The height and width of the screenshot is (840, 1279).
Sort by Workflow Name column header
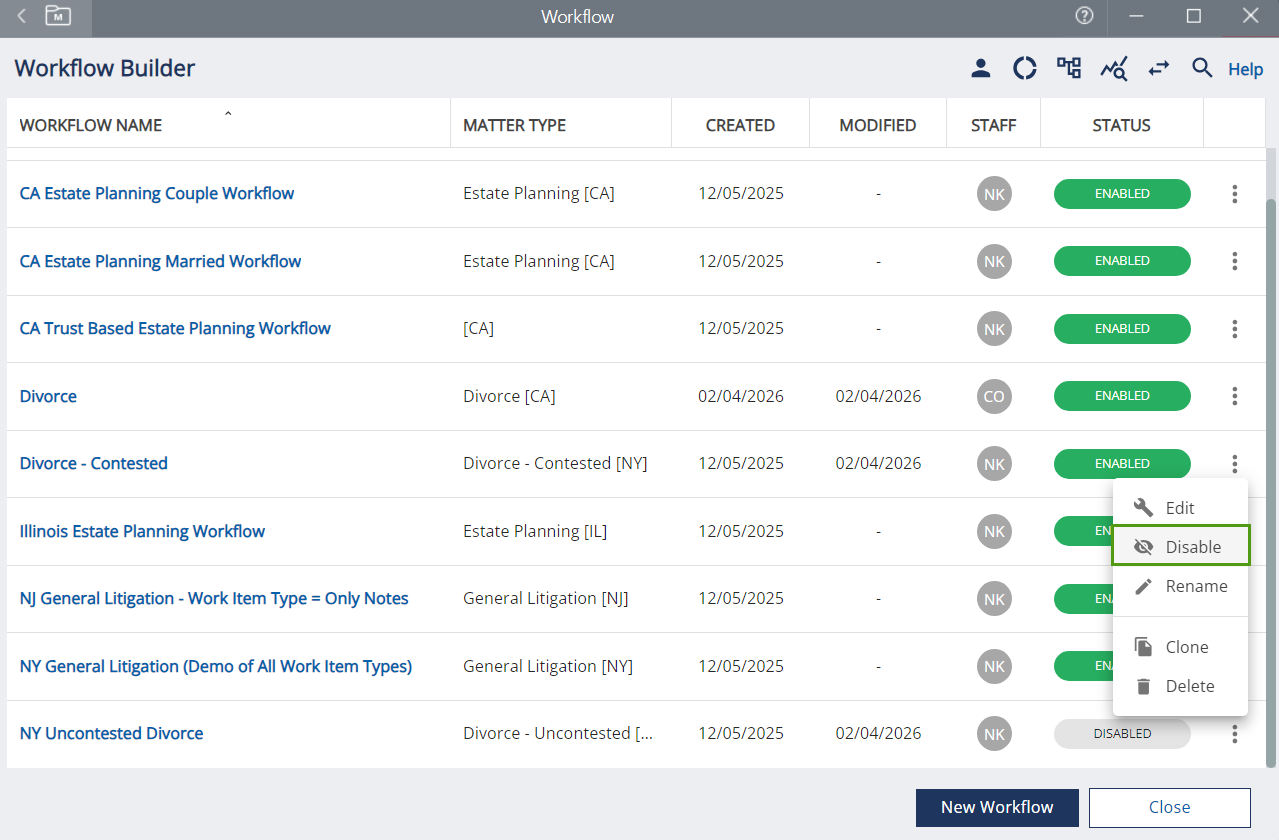(x=91, y=125)
